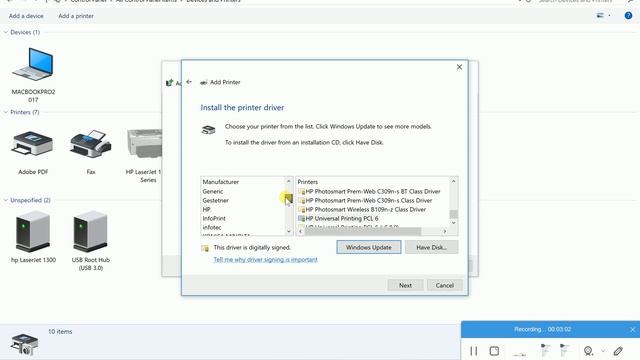Click the Printers list scroll-right arrow

pyautogui.click(x=445, y=231)
